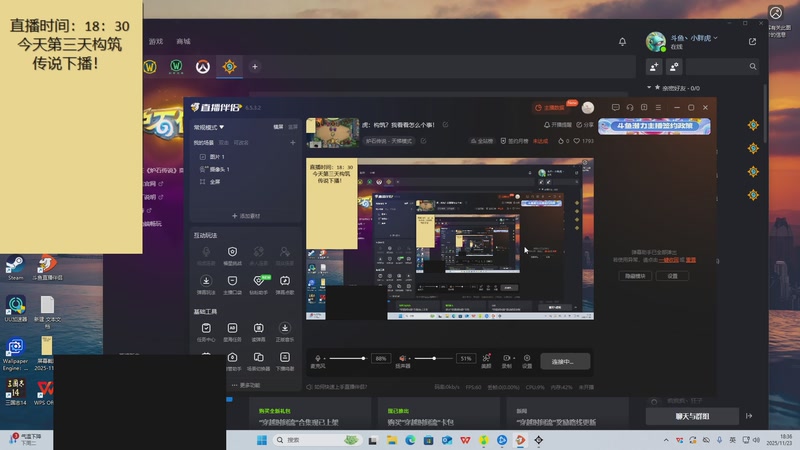The image size is (800, 450).
Task: Open the headset support icon
Action: (630, 108)
